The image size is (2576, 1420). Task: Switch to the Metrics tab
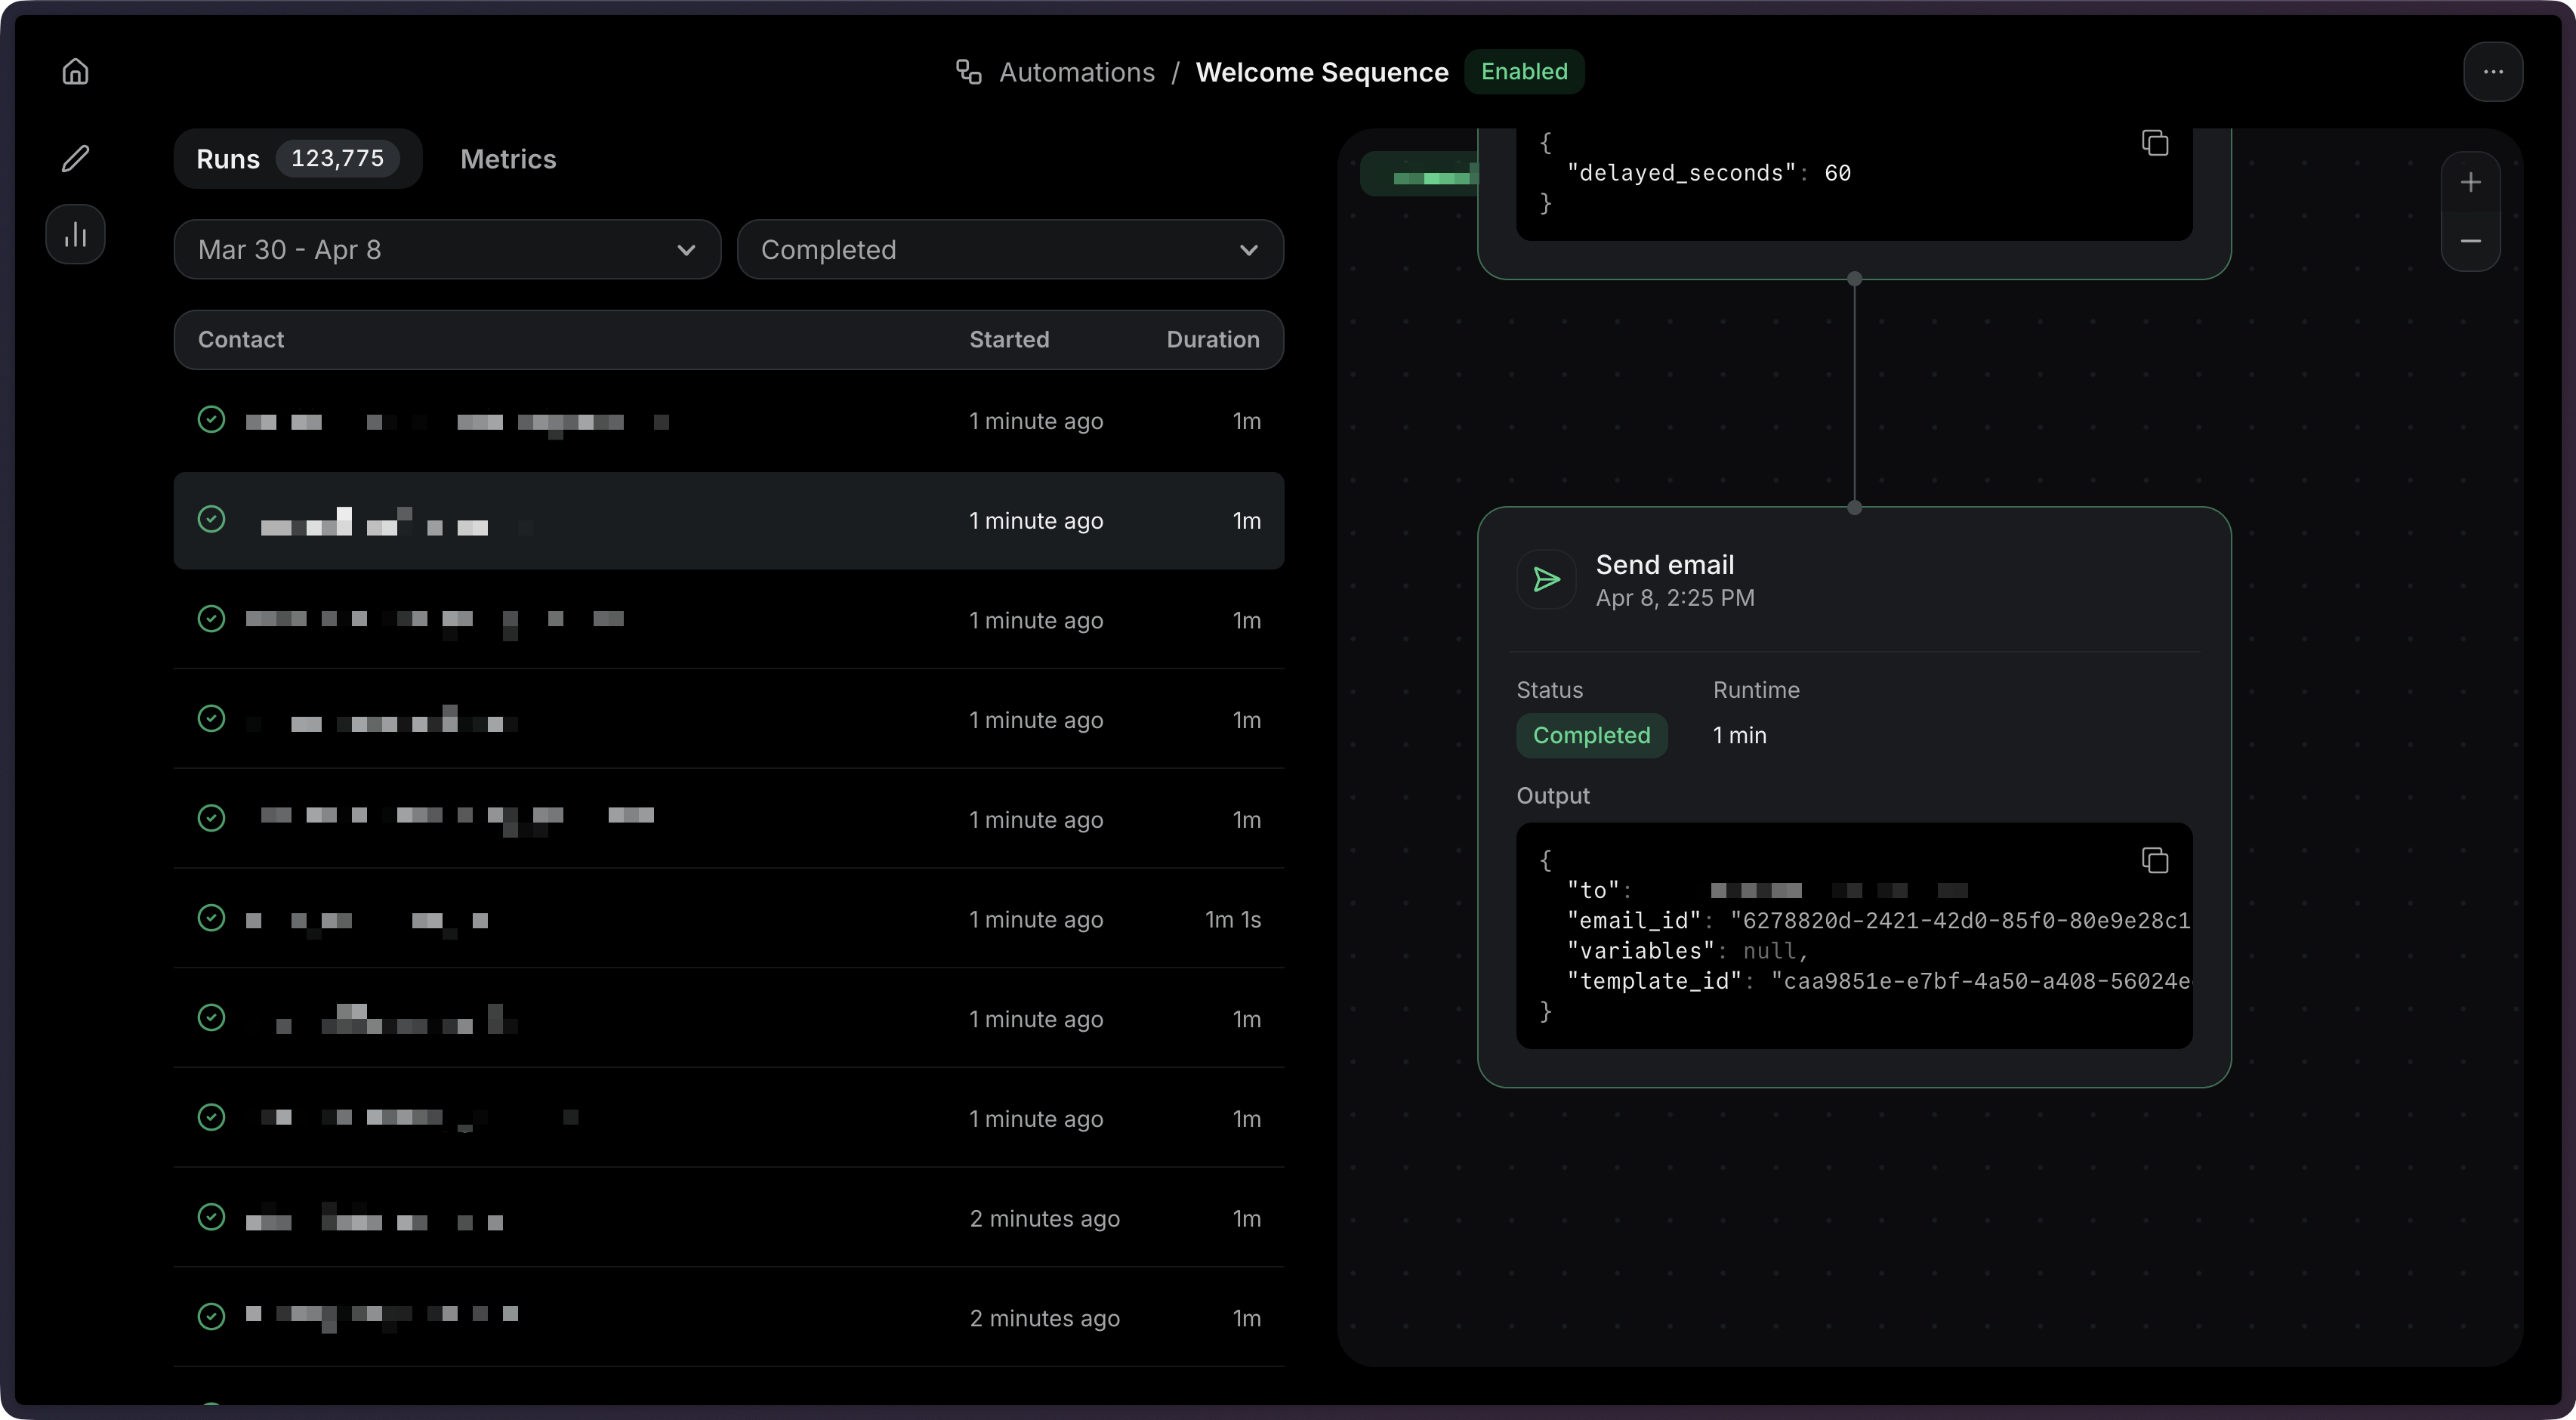508,159
